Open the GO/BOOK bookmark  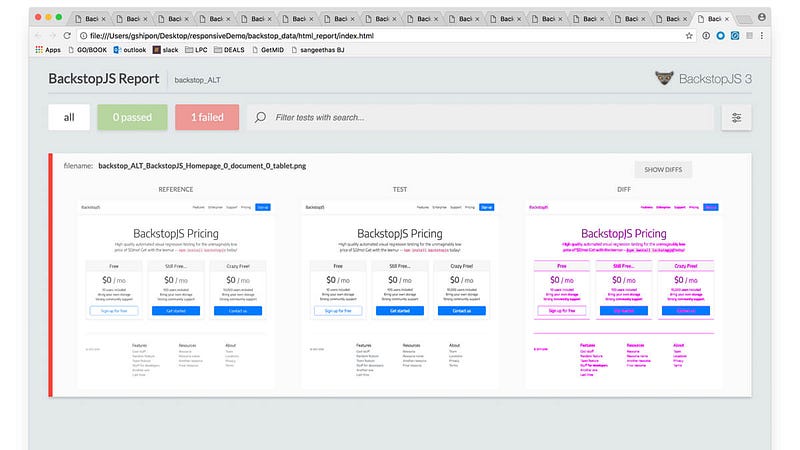87,50
